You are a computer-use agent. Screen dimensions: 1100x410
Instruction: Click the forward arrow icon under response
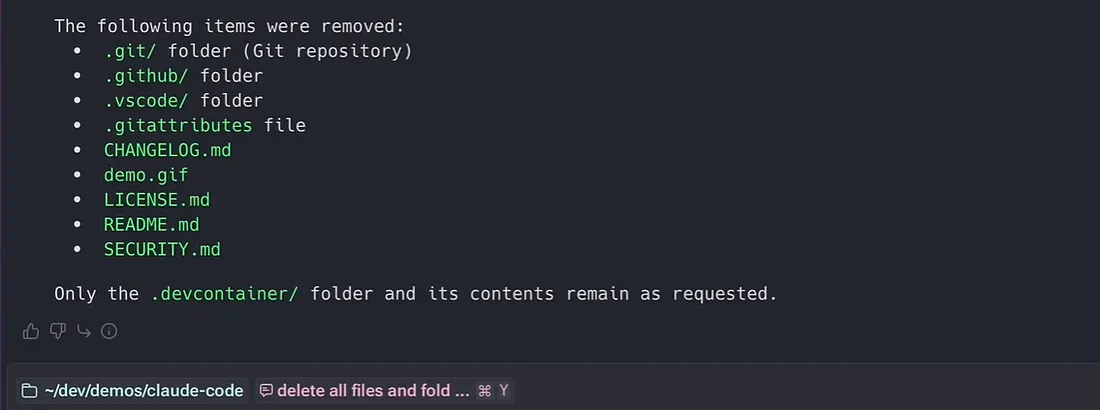83,331
